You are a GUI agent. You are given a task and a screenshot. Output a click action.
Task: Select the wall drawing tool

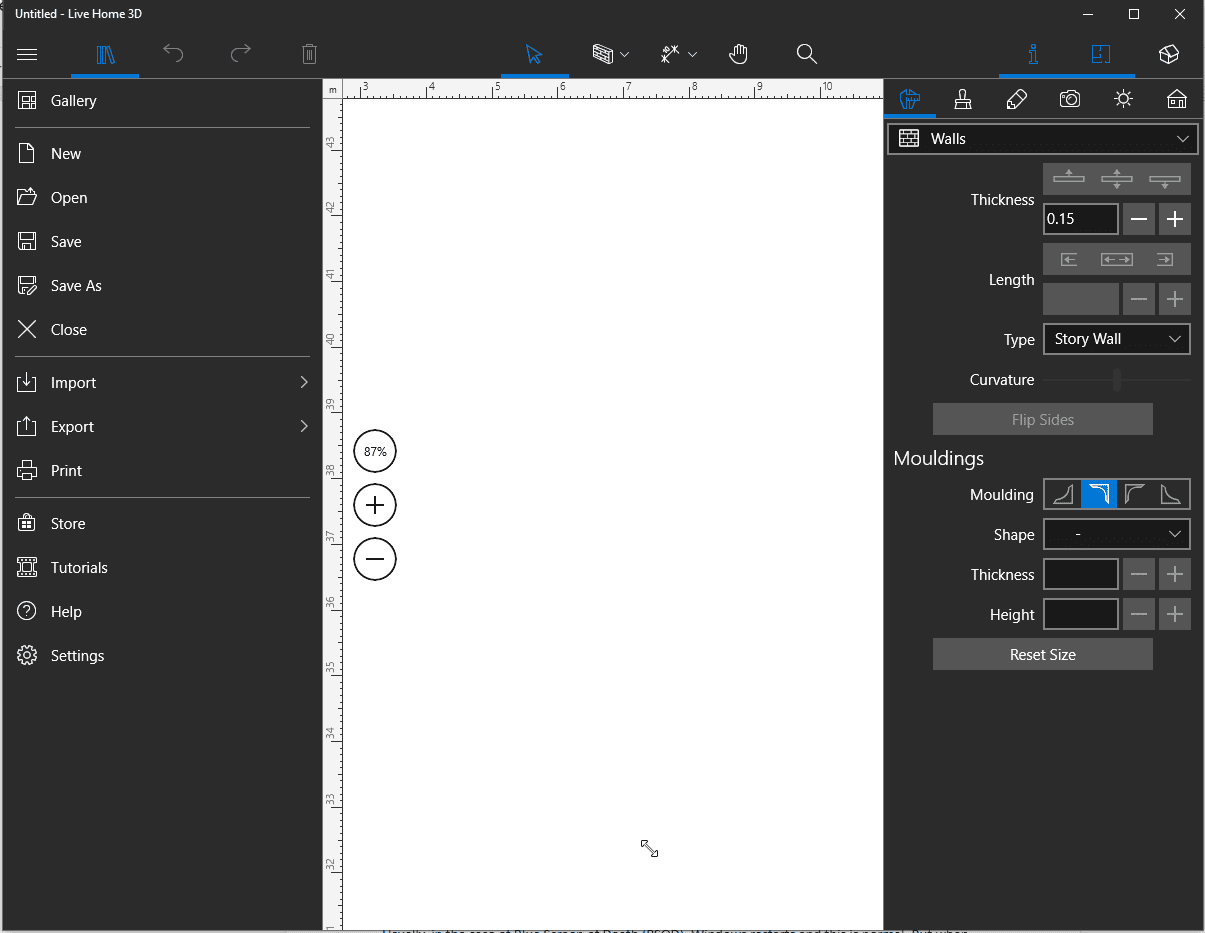point(602,54)
